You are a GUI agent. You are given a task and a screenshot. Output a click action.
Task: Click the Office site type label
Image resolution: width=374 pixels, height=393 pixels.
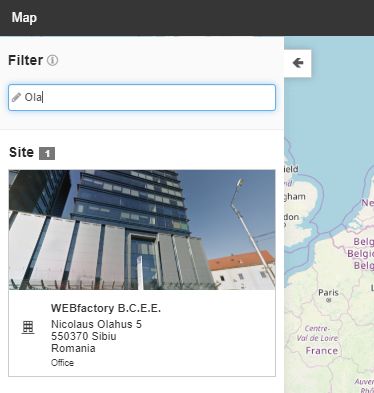tap(62, 363)
